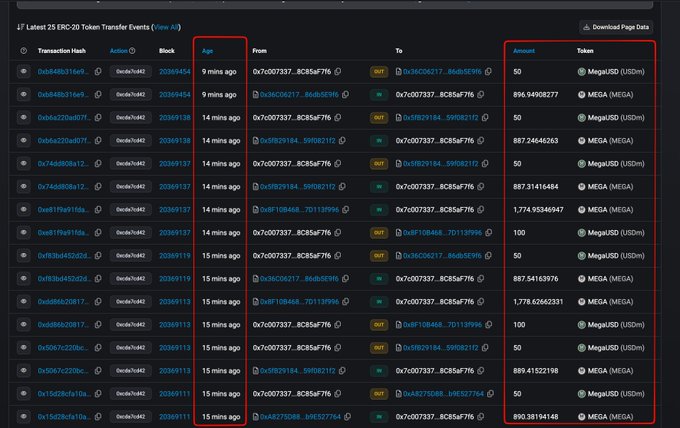Open From address 0xA8275D88 in 890.38194148 row
This screenshot has height=428, width=680.
[x=300, y=417]
